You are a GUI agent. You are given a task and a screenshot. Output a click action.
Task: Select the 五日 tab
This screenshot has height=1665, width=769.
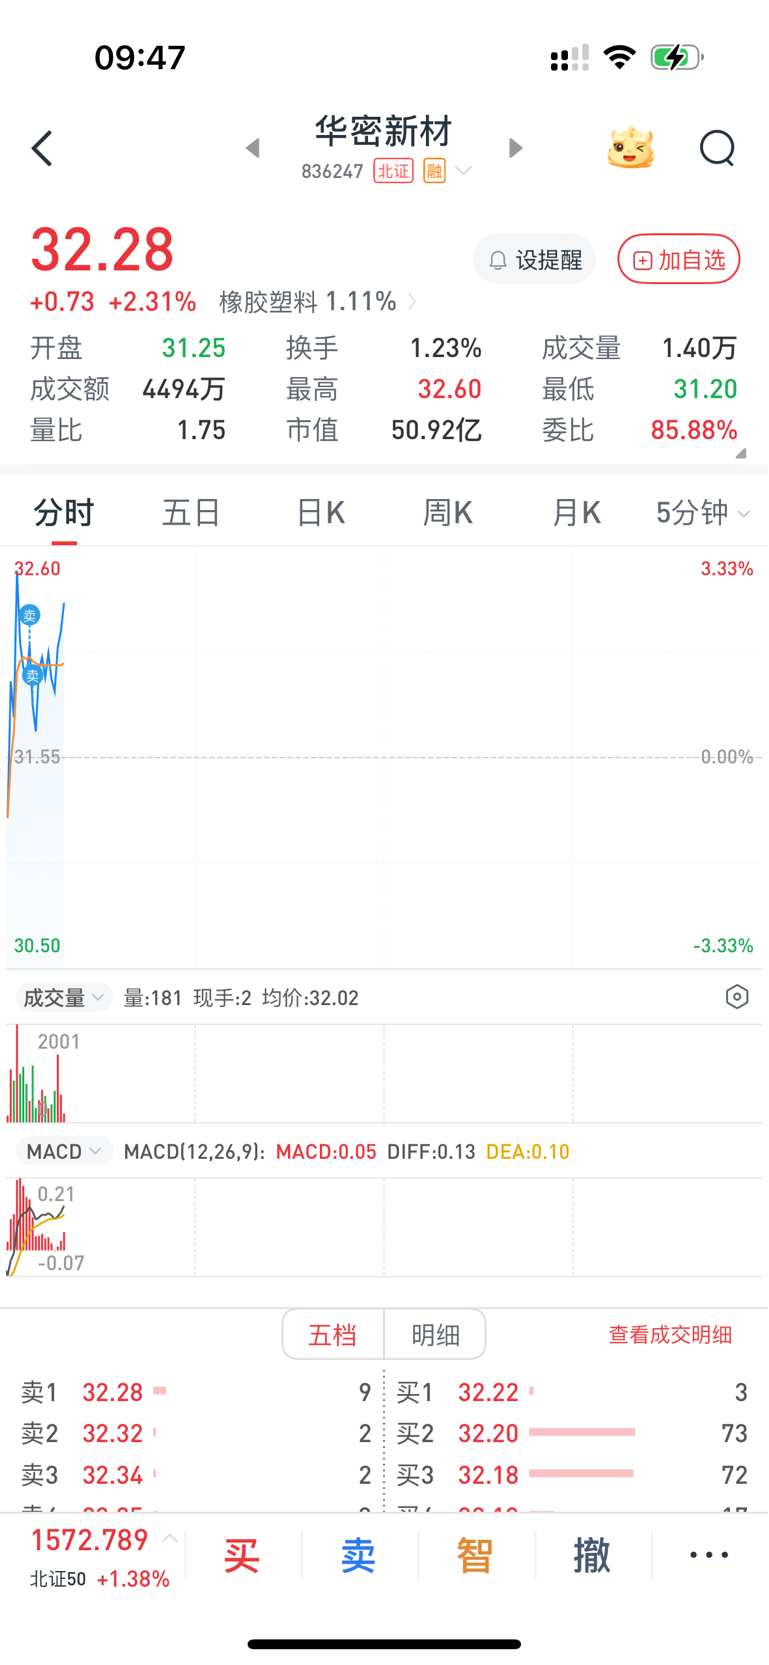tap(191, 513)
